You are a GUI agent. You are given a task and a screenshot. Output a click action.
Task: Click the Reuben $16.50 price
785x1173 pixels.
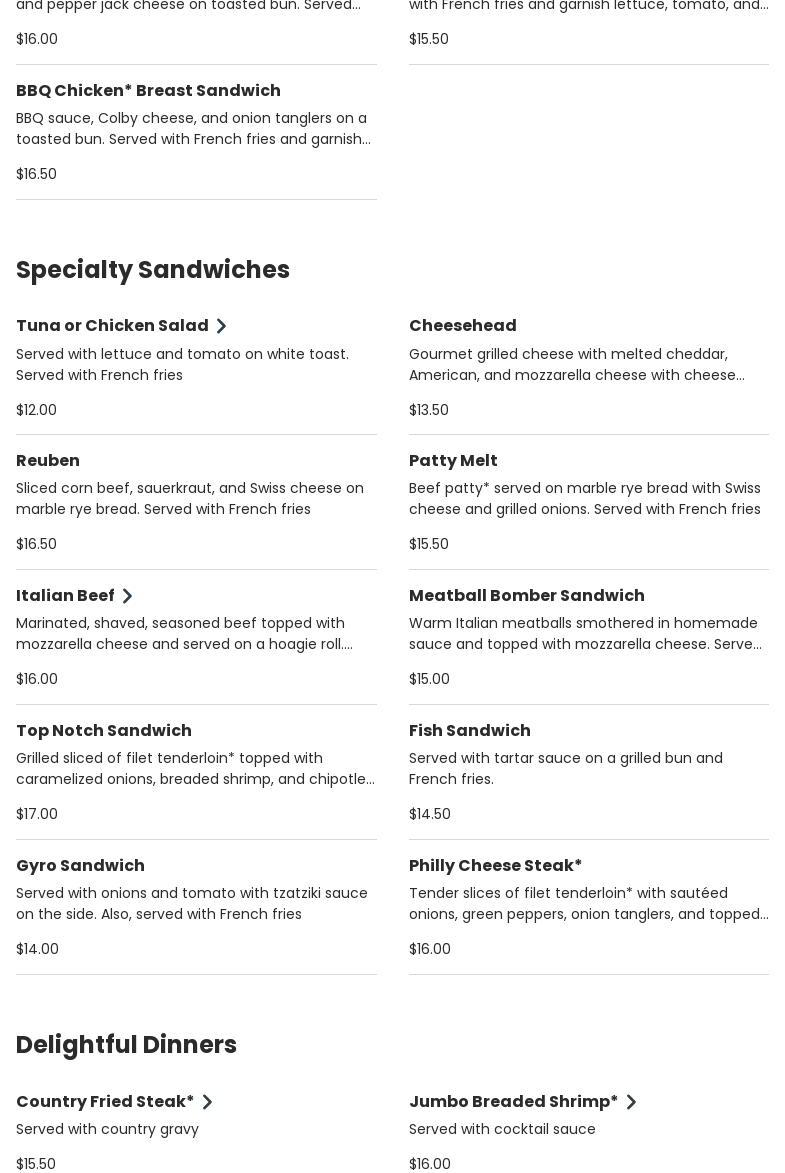tap(37, 544)
